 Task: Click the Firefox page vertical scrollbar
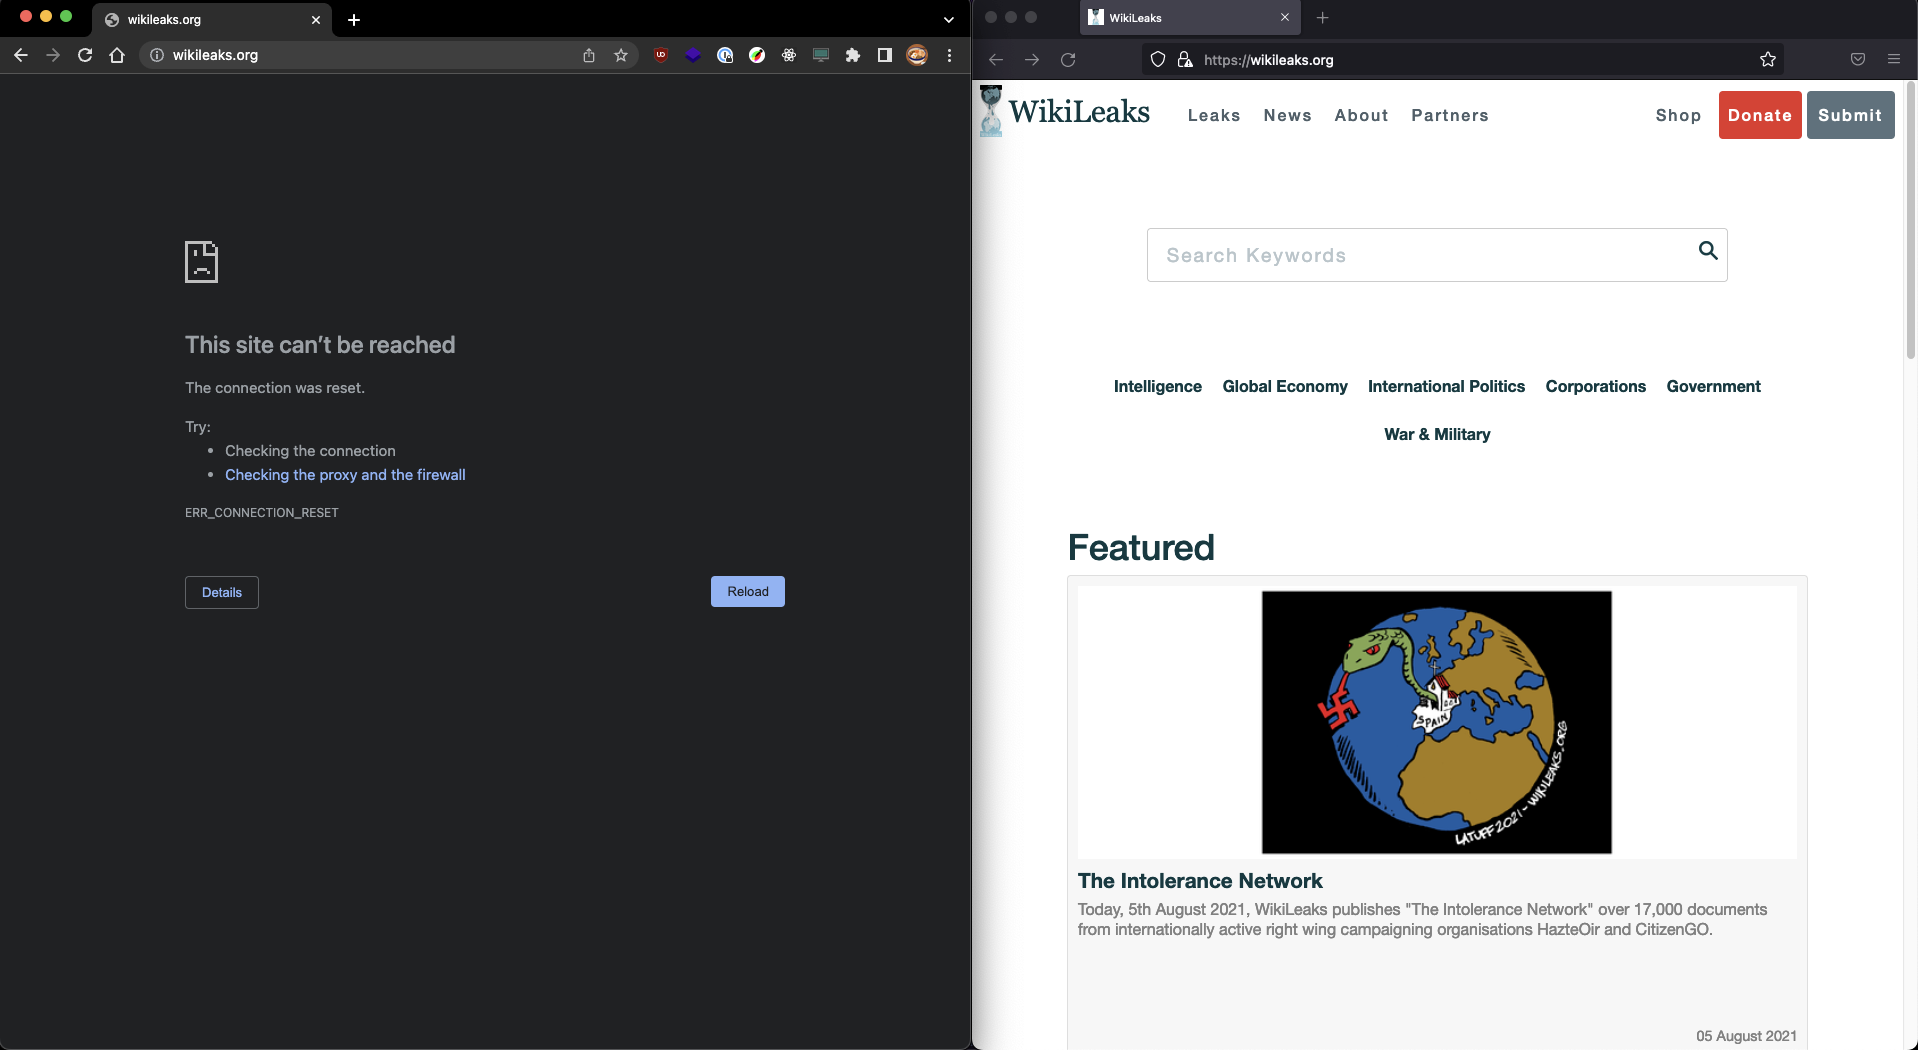1910,220
